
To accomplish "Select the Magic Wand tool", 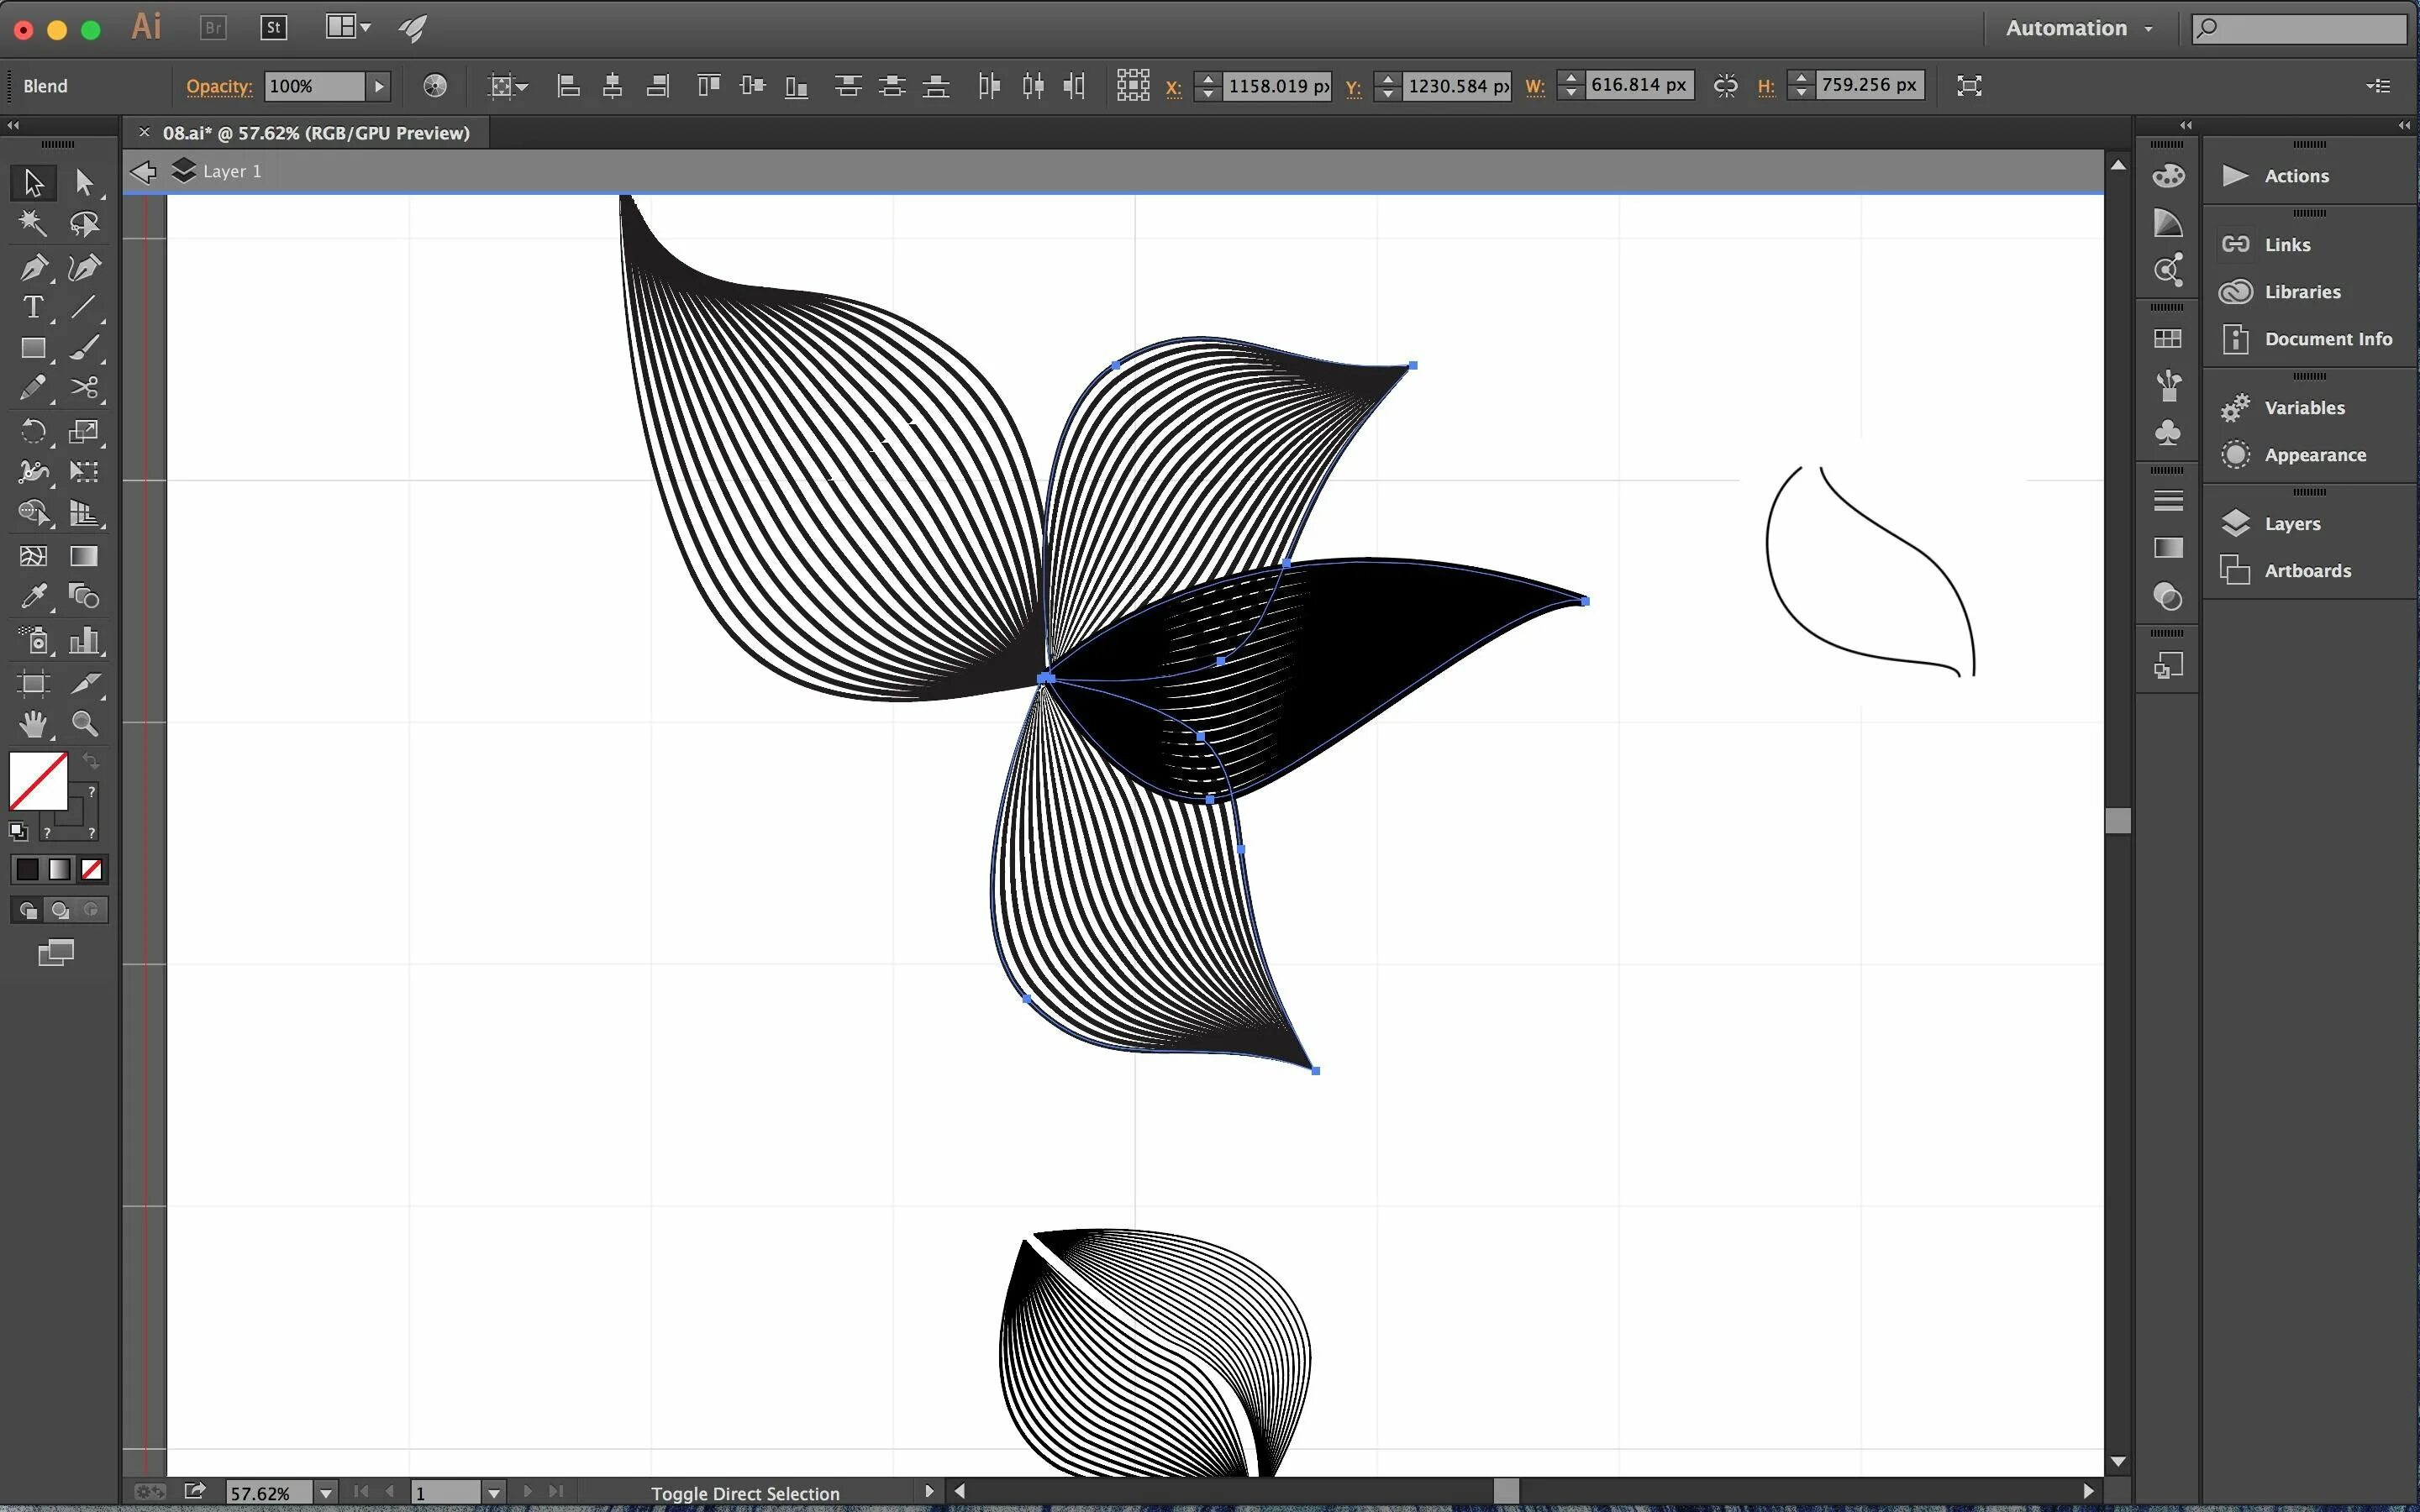I will point(33,223).
